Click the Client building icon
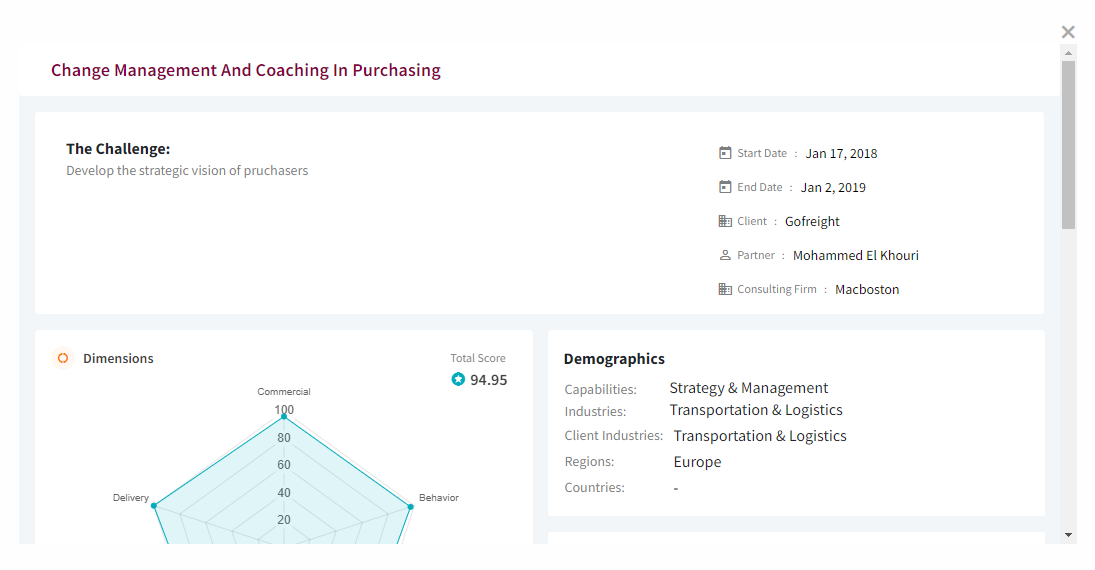Viewport: 1095px width, 570px height. click(x=725, y=221)
